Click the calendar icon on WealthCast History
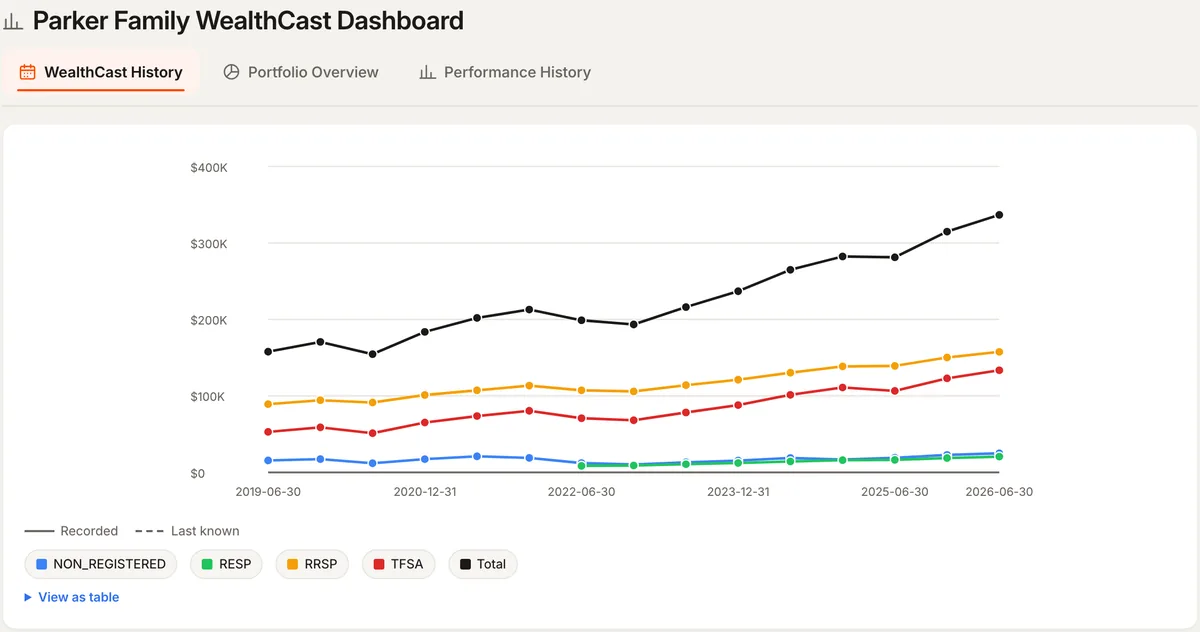1200x632 pixels. 28,72
